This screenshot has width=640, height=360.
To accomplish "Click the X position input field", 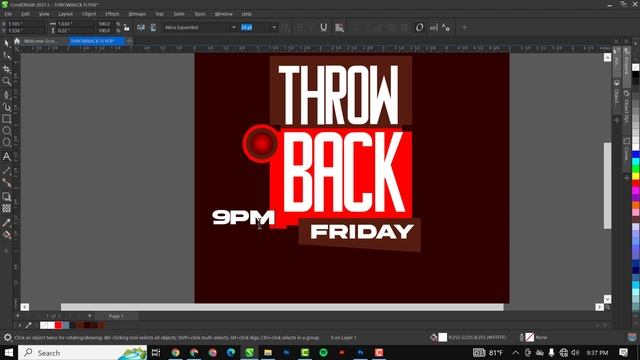I will coord(25,24).
